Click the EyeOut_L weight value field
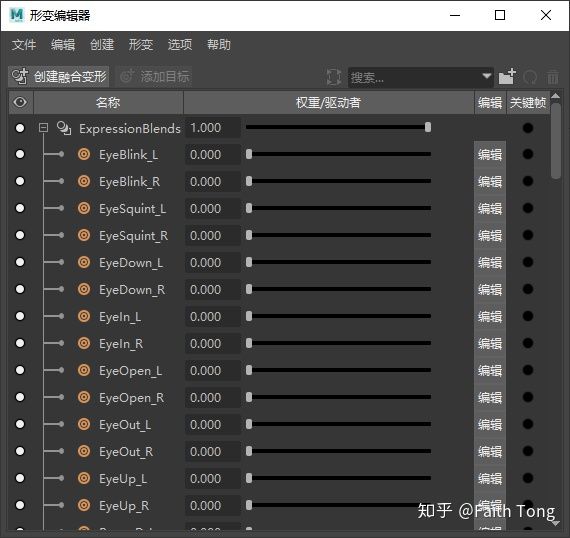This screenshot has height=538, width=570. tap(213, 424)
